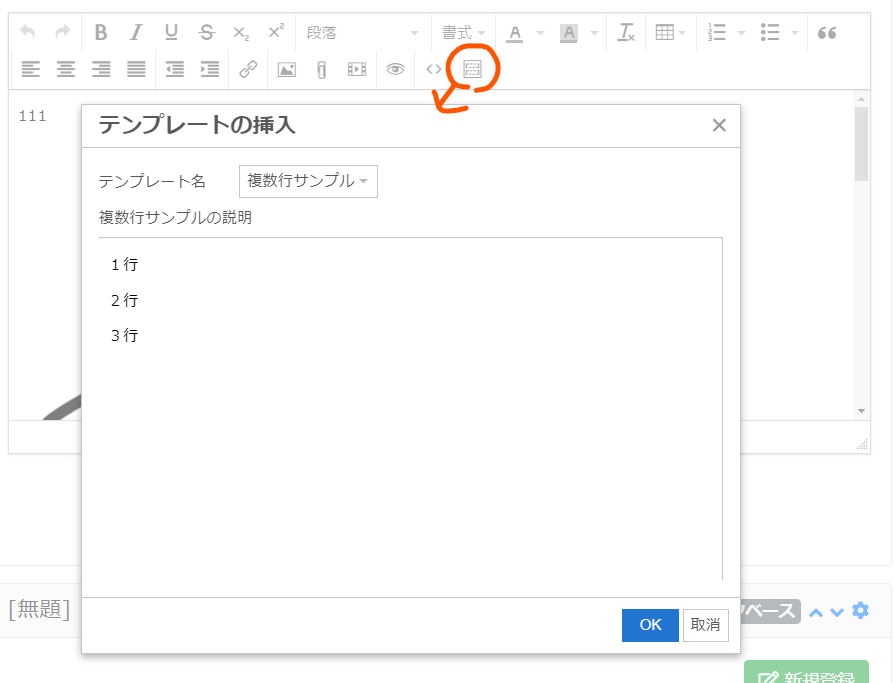Open the 段落 paragraph format dropdown
The image size is (895, 683).
363,32
